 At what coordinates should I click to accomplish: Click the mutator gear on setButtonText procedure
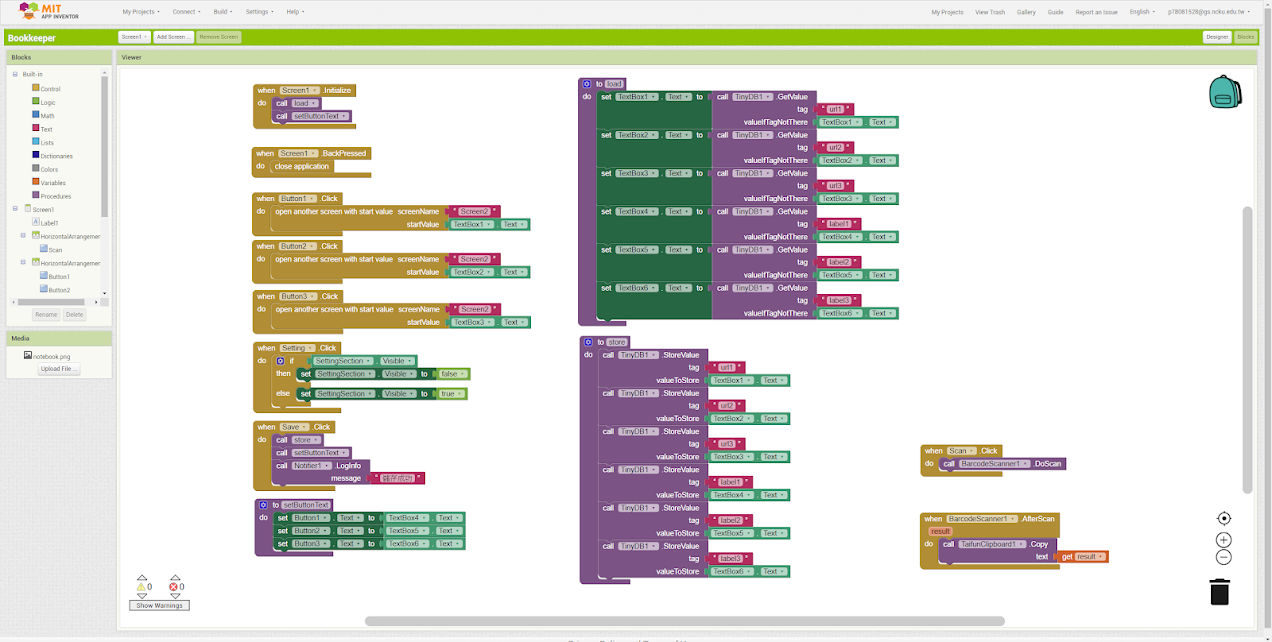point(264,505)
